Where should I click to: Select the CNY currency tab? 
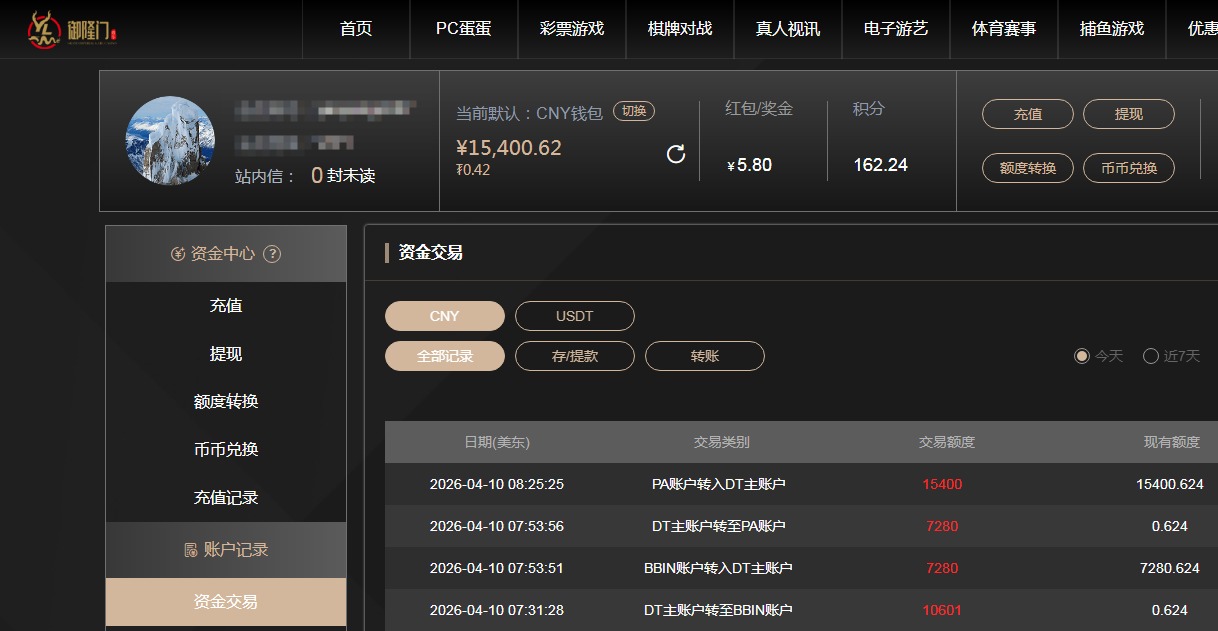(x=444, y=316)
